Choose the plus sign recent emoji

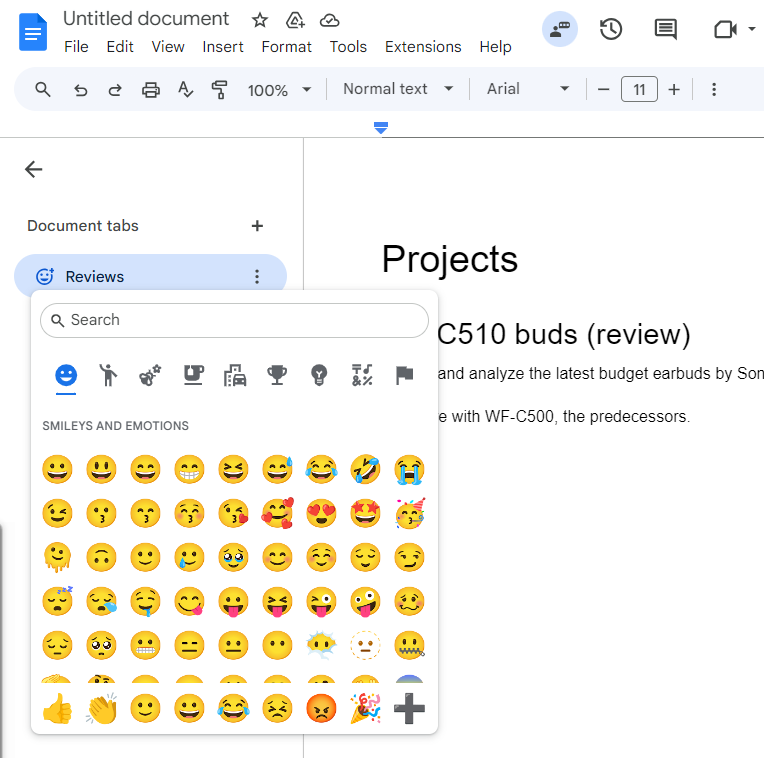[409, 708]
